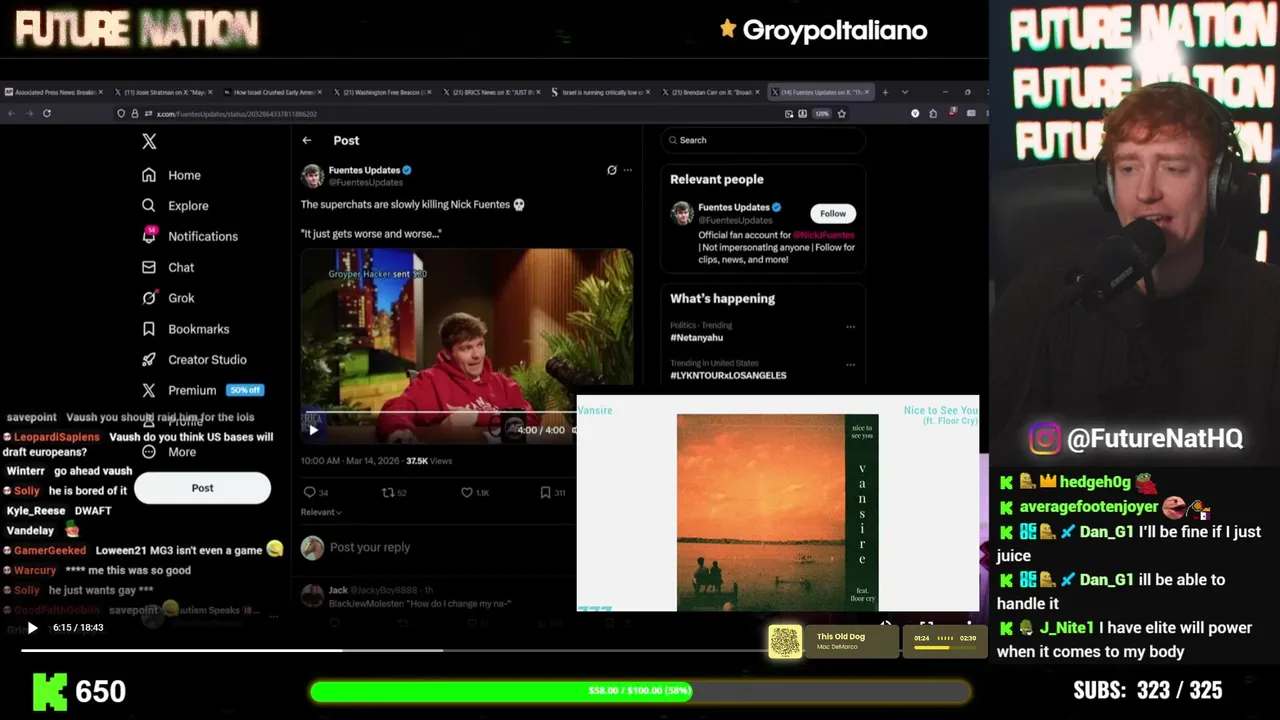Click the 120% zoom level indicator
Screen dimensions: 1280x720
point(821,114)
